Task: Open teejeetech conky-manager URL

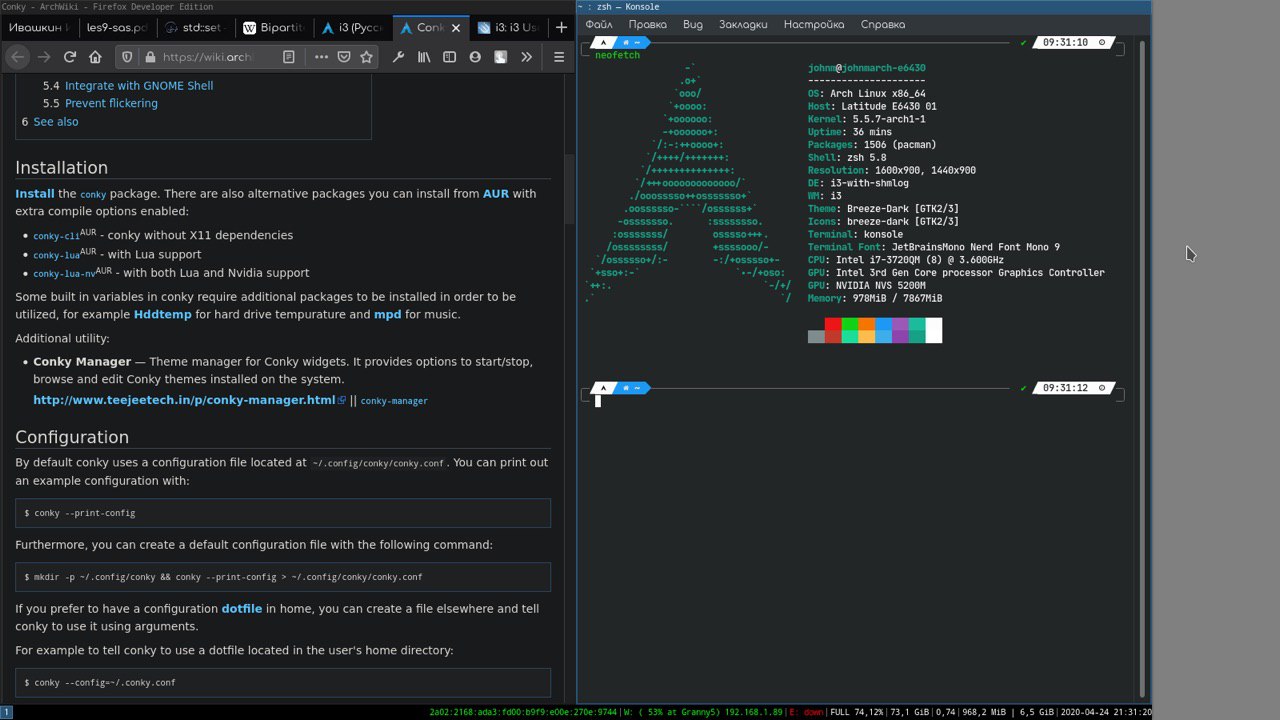Action: pyautogui.click(x=189, y=400)
